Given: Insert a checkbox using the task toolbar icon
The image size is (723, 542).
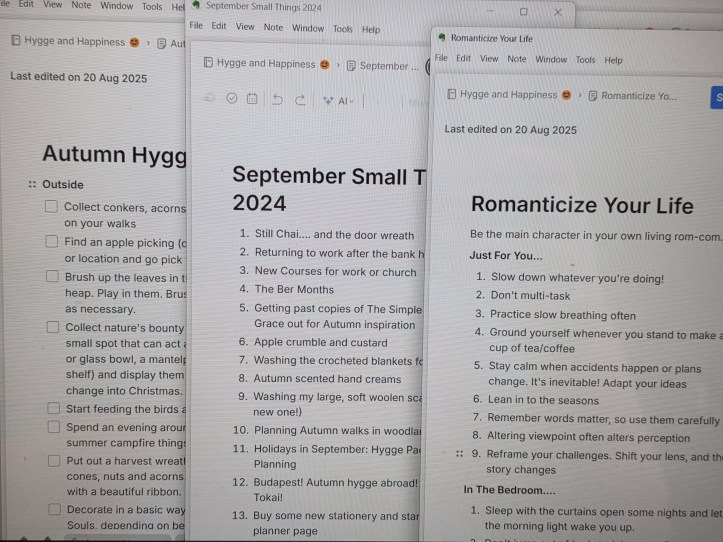Looking at the screenshot, I should pos(232,99).
